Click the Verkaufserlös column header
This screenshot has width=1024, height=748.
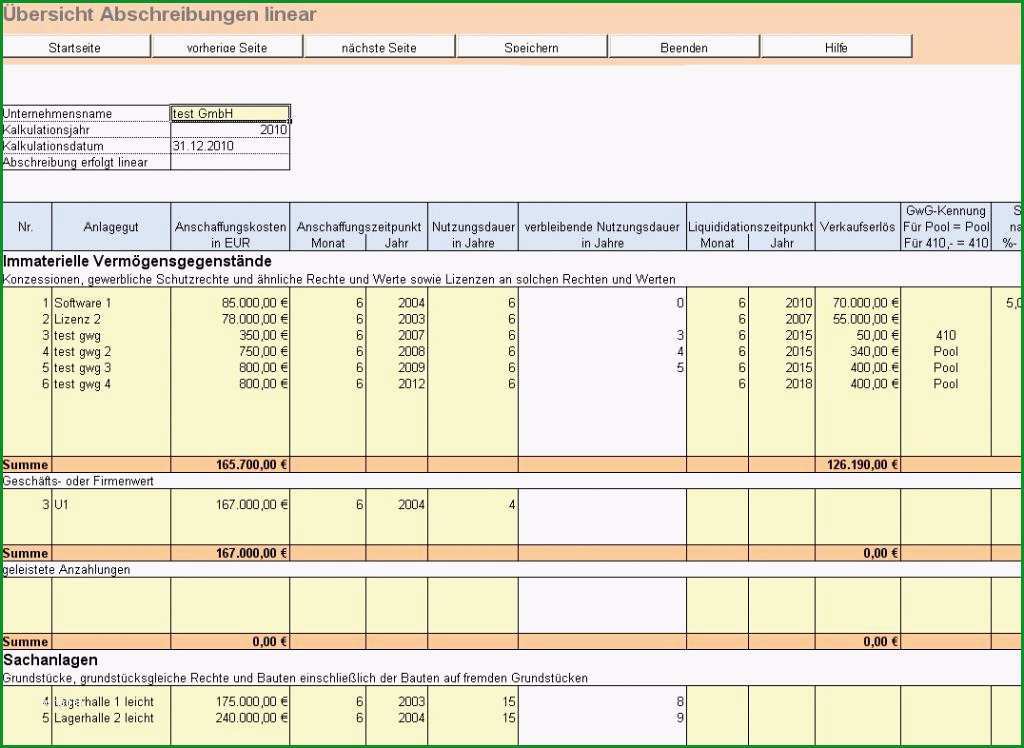tap(857, 227)
